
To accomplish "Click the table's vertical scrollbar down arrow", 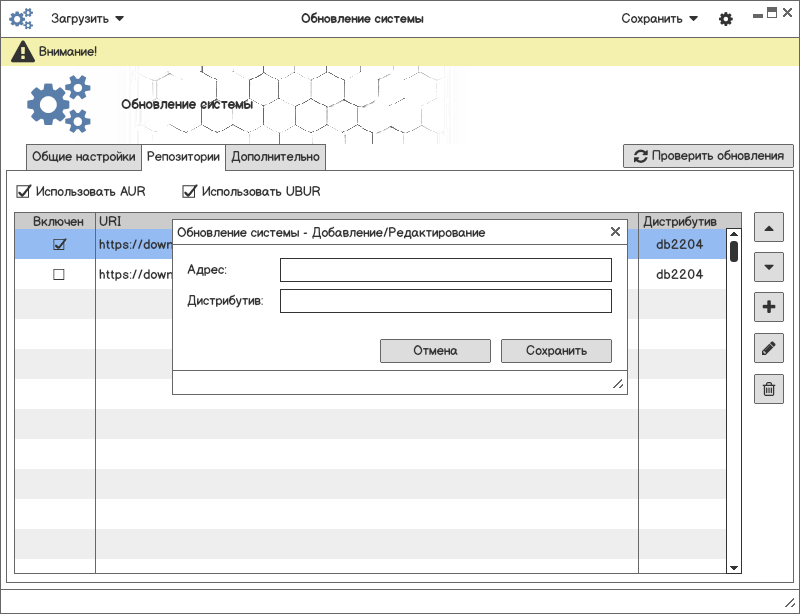I will point(734,567).
